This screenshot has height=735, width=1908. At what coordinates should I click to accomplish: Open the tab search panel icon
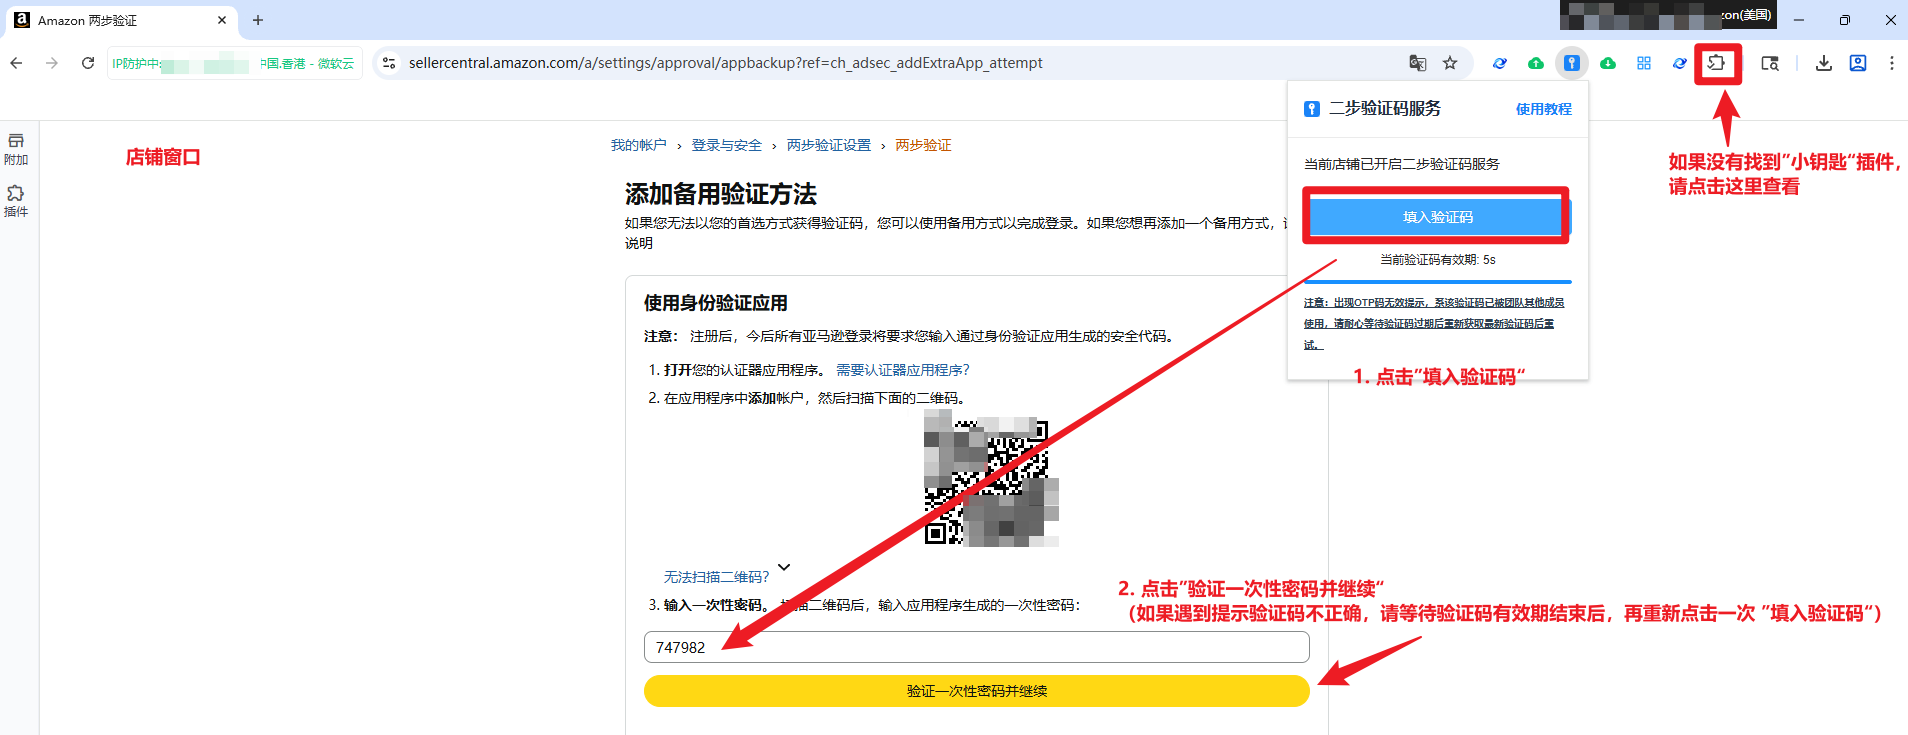1770,63
